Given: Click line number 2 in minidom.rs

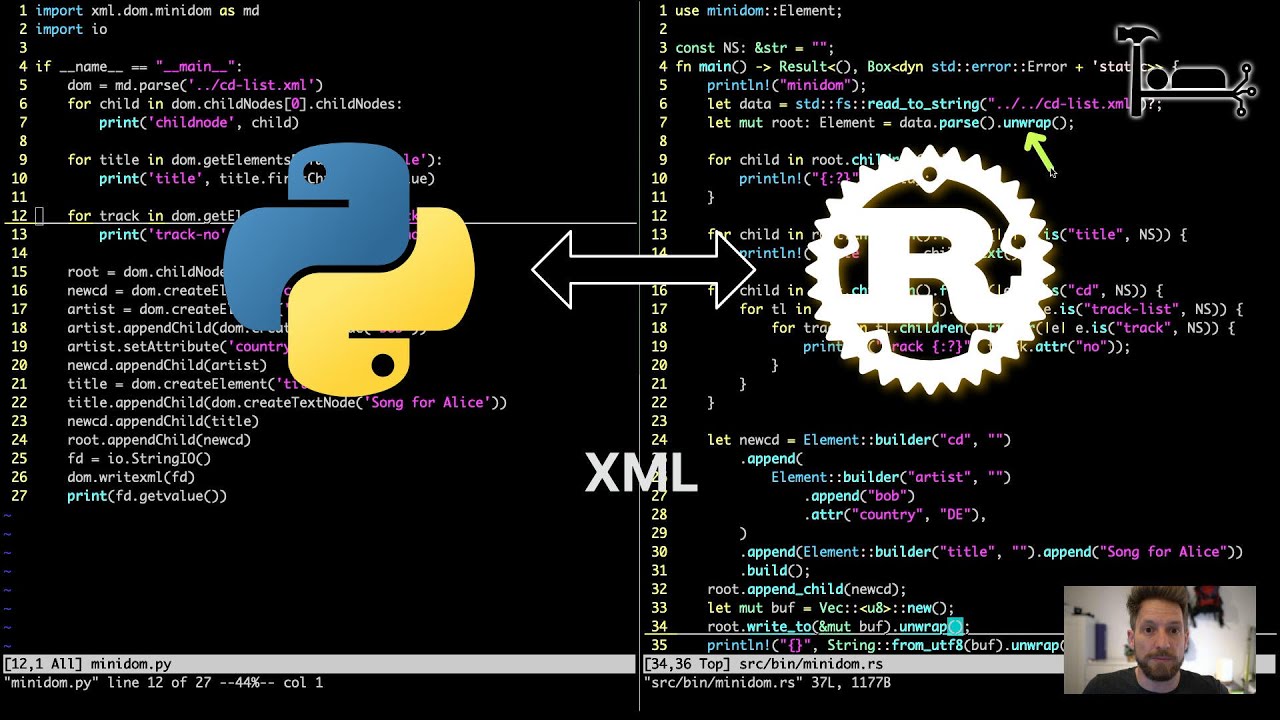Looking at the screenshot, I should coord(663,29).
